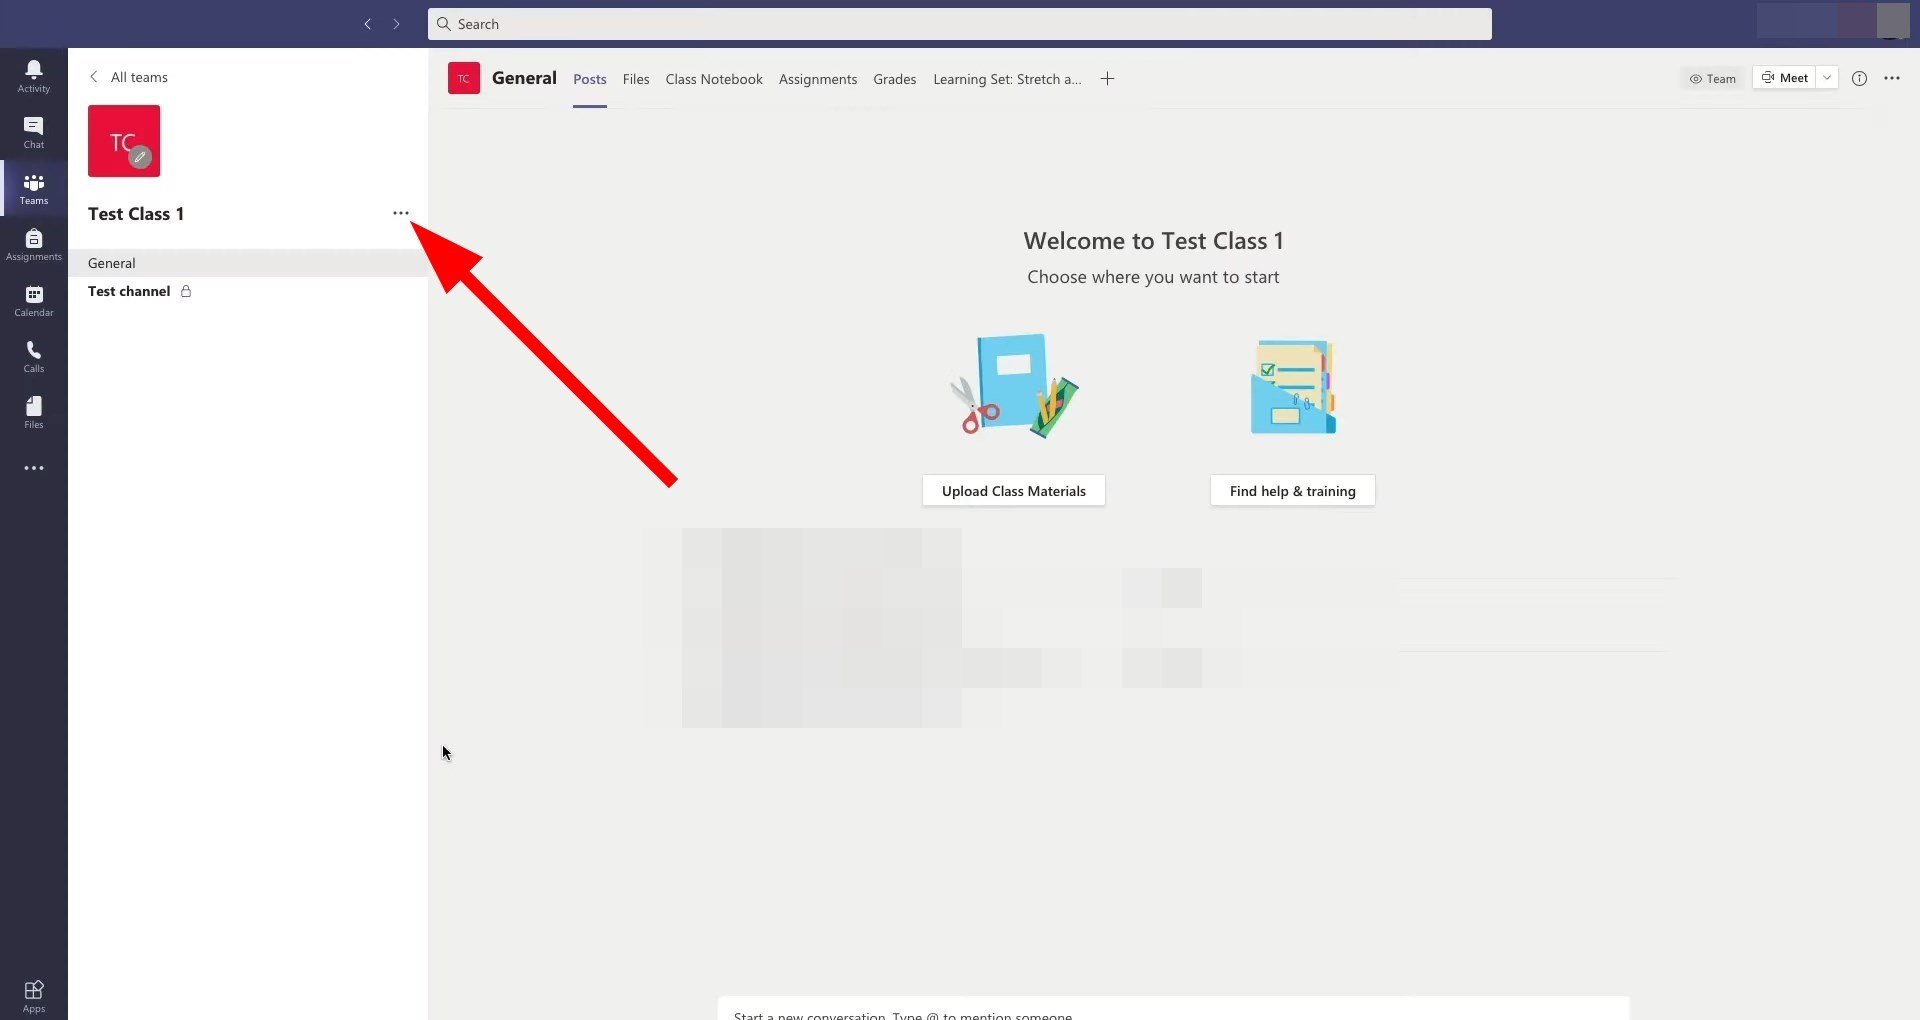Select the Teams sidebar icon
Viewport: 1920px width, 1020px height.
(x=34, y=188)
